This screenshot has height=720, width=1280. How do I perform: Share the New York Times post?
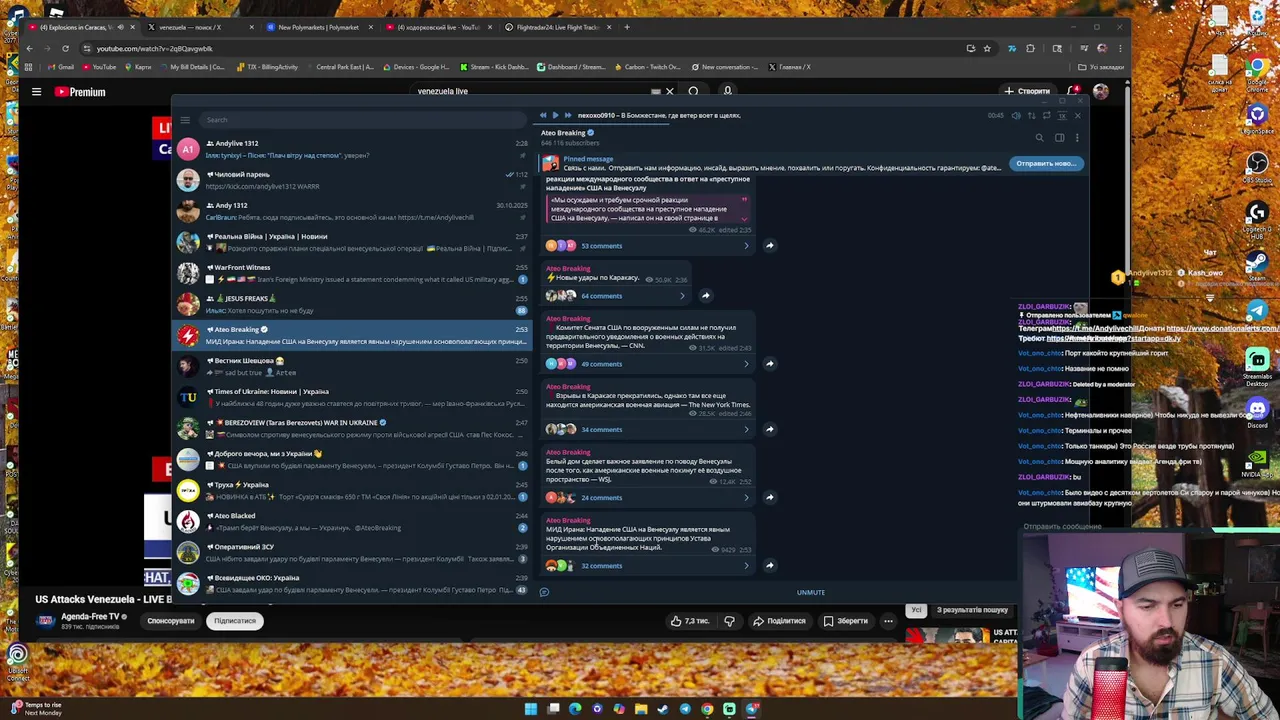tap(769, 429)
